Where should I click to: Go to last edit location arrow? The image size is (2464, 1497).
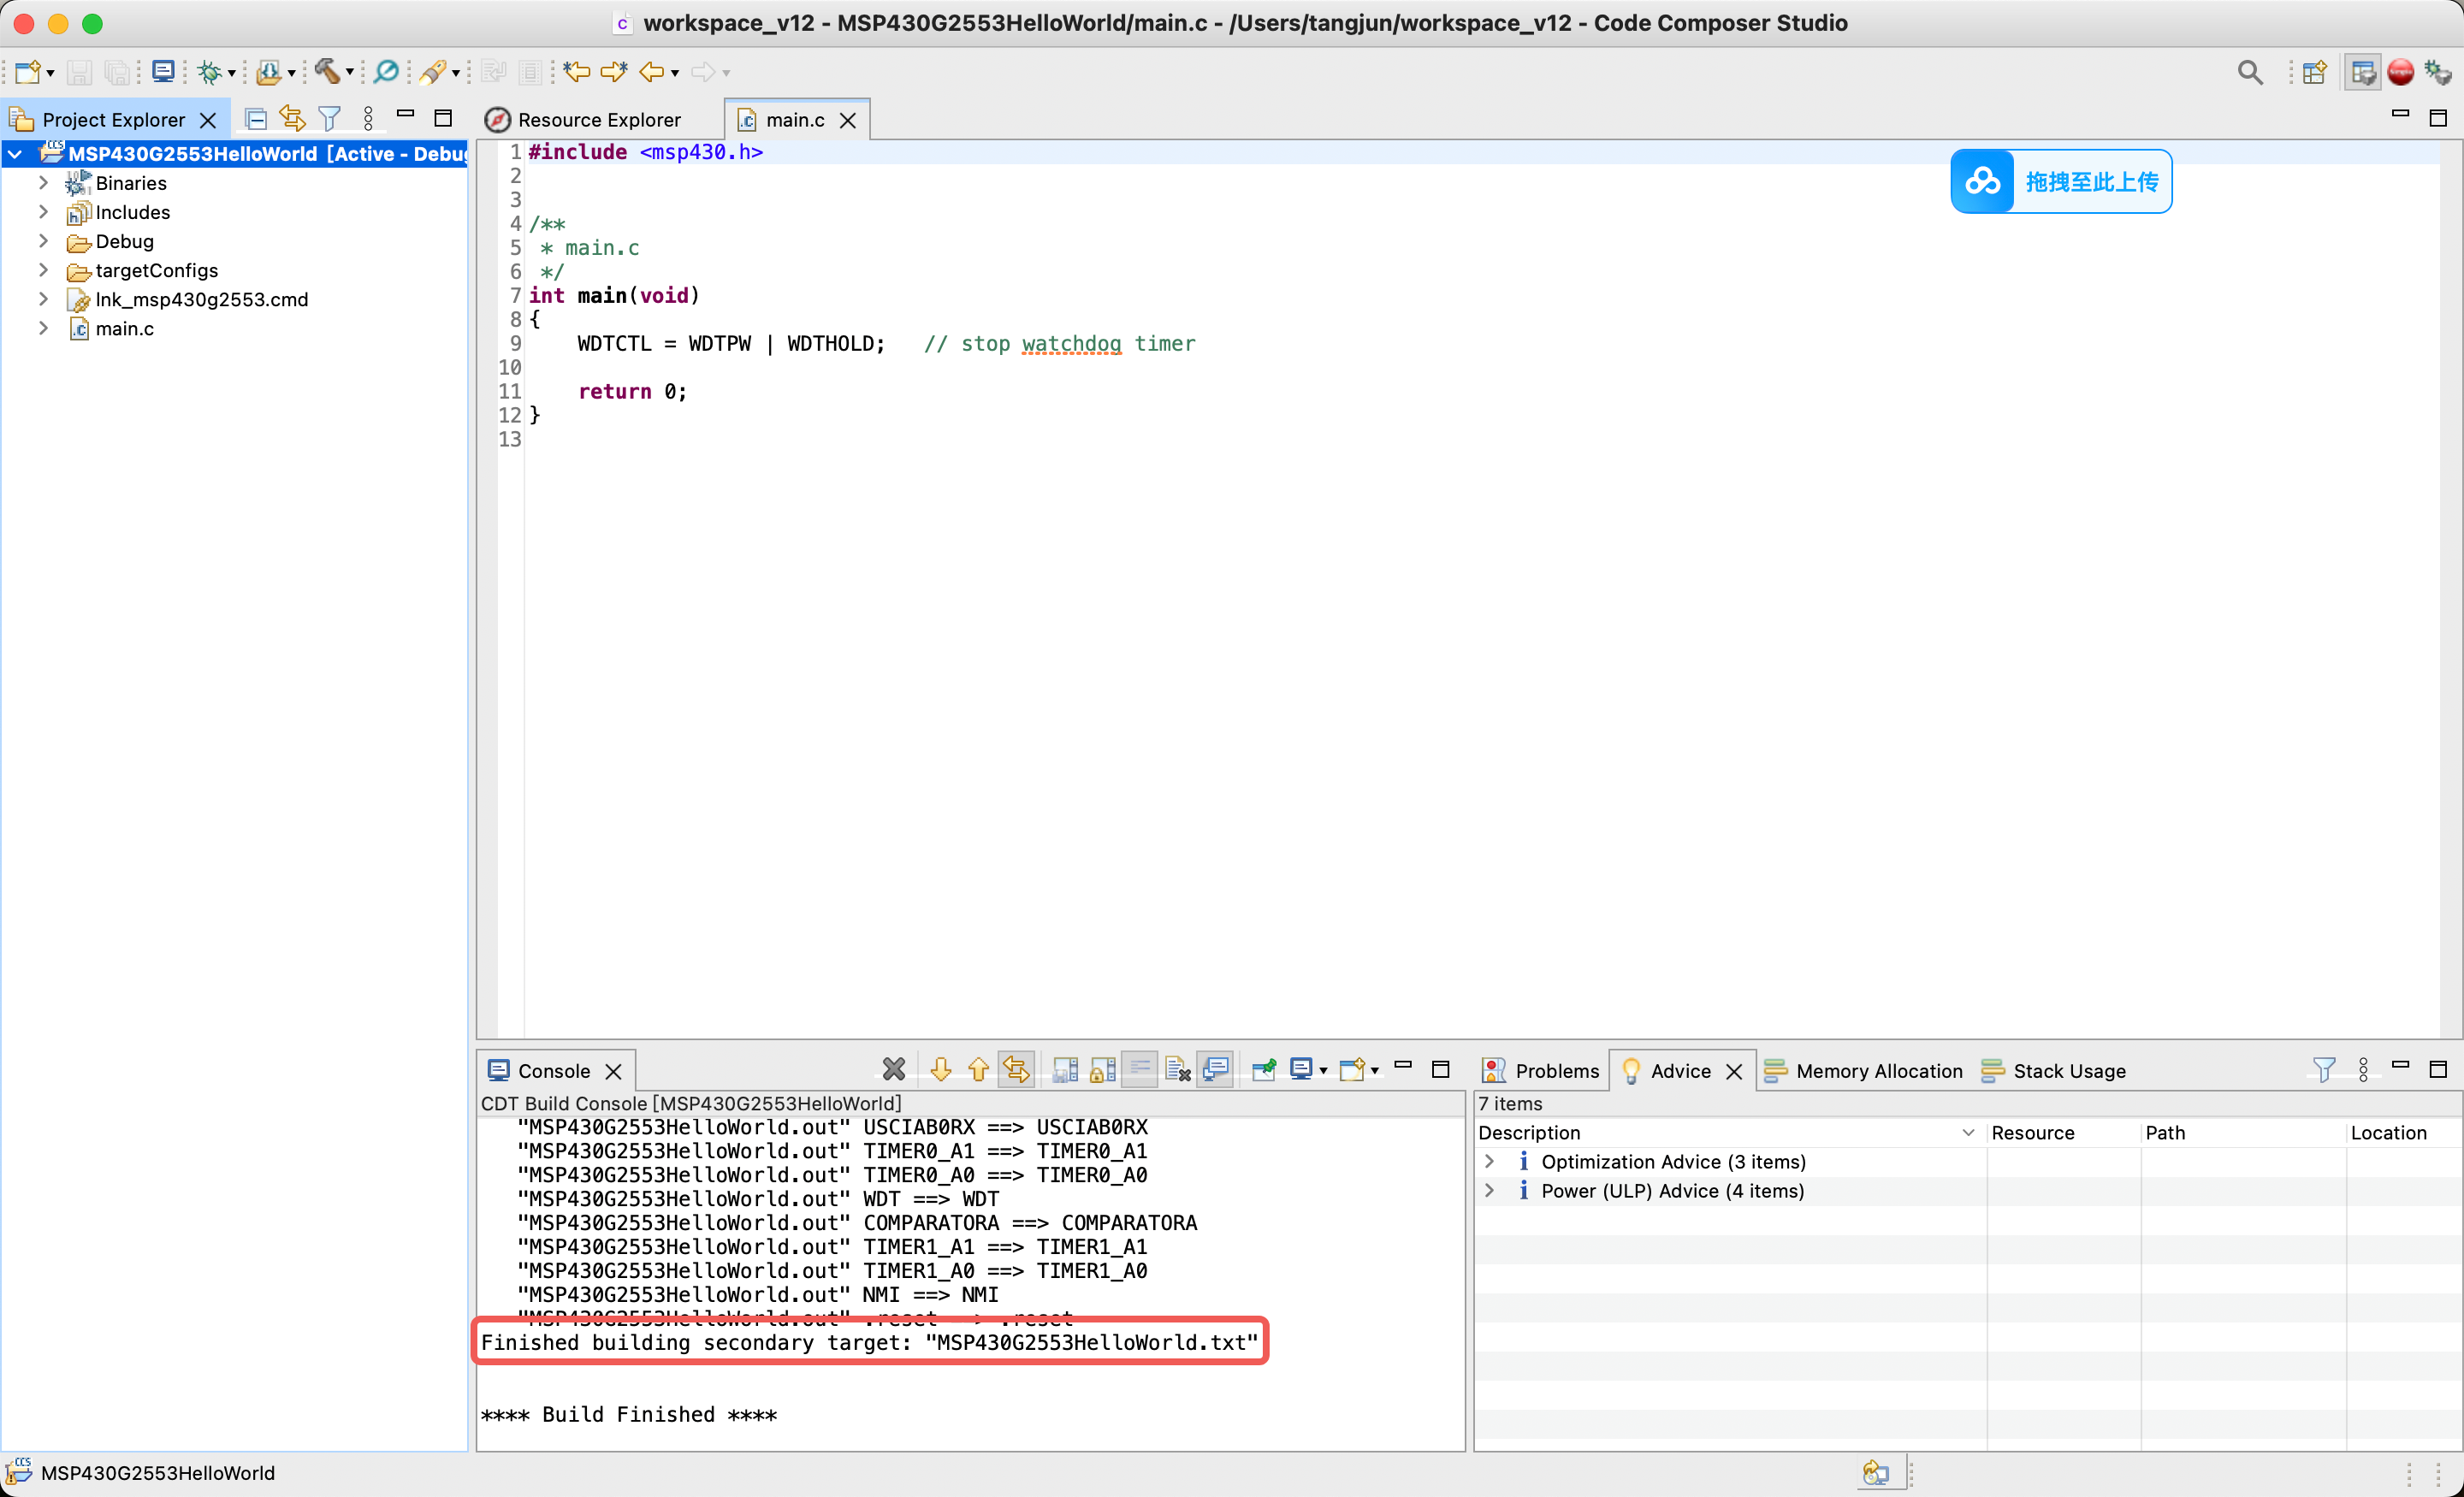coord(577,72)
